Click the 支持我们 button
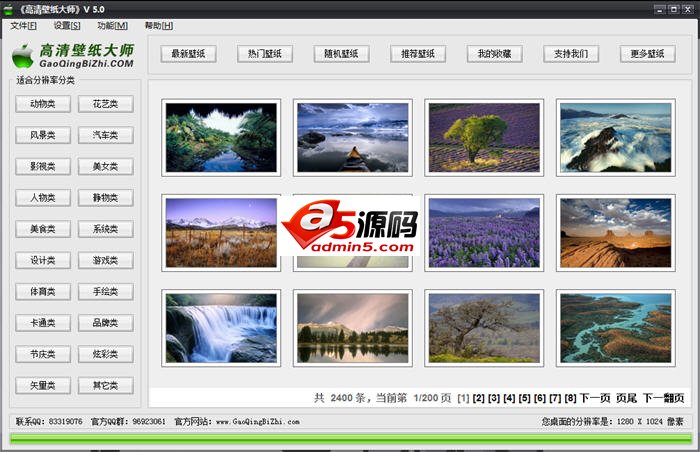 [571, 54]
